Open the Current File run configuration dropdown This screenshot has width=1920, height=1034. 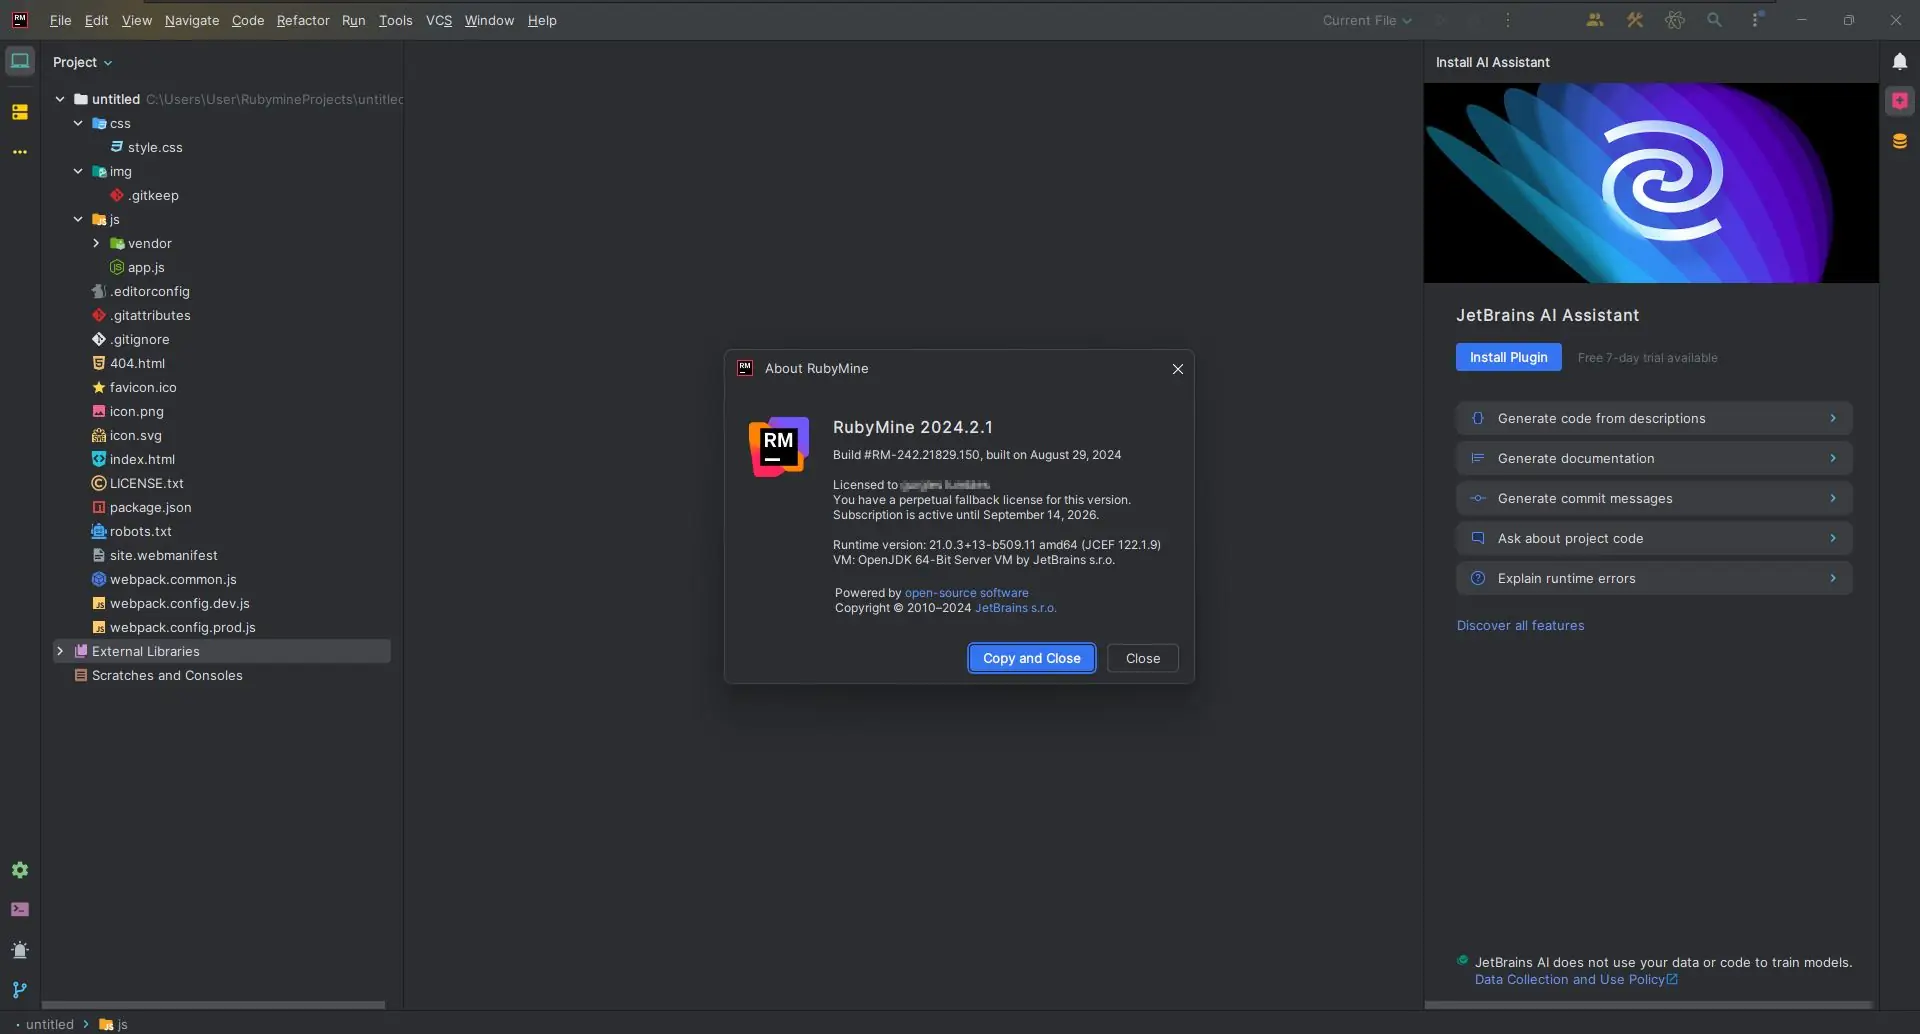click(x=1367, y=20)
